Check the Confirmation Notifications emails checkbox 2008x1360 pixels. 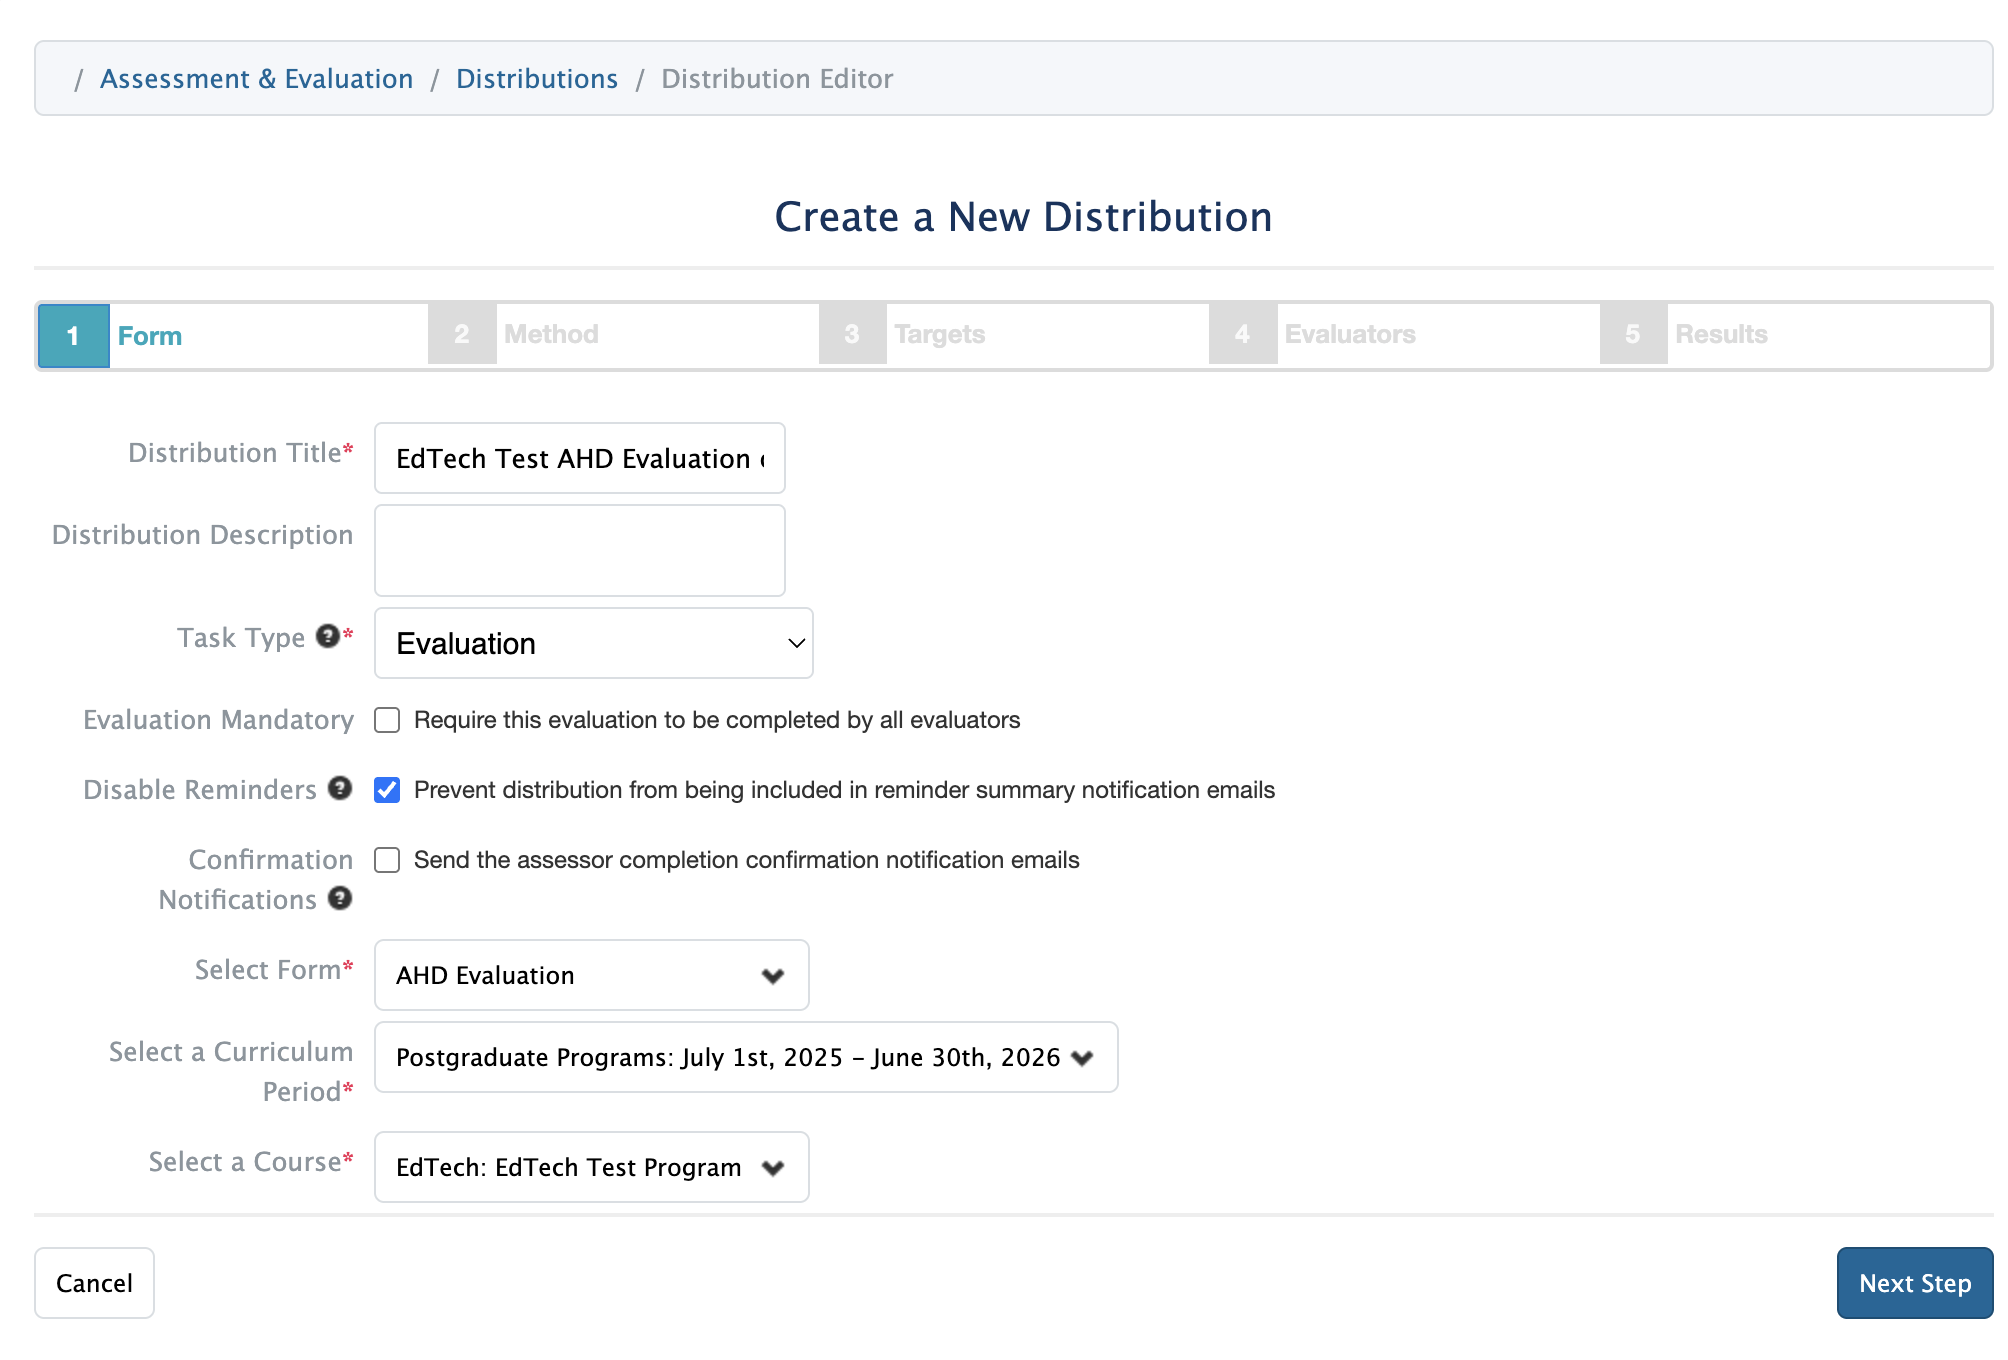pos(387,860)
